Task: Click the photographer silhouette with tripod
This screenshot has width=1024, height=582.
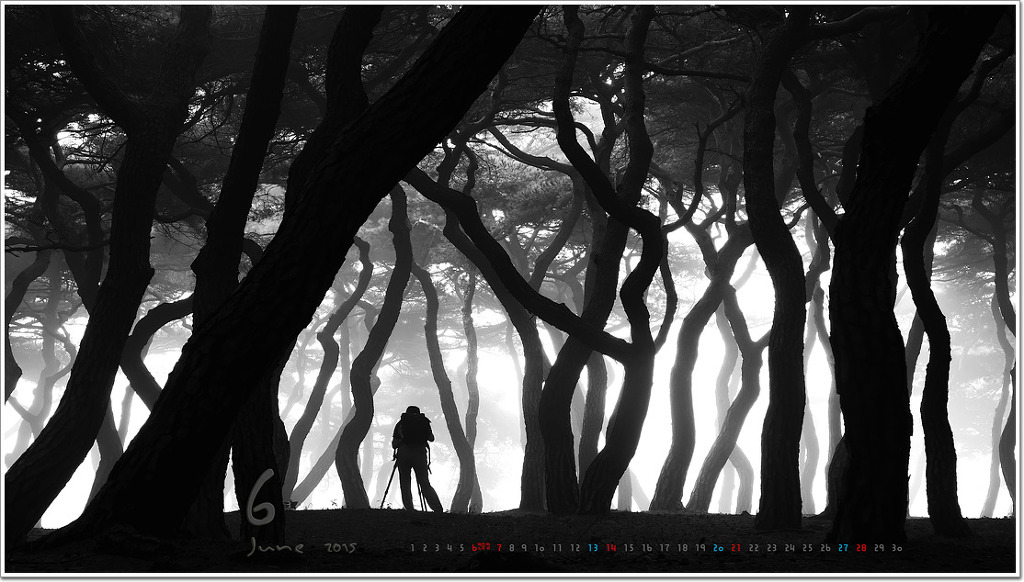Action: (x=413, y=459)
